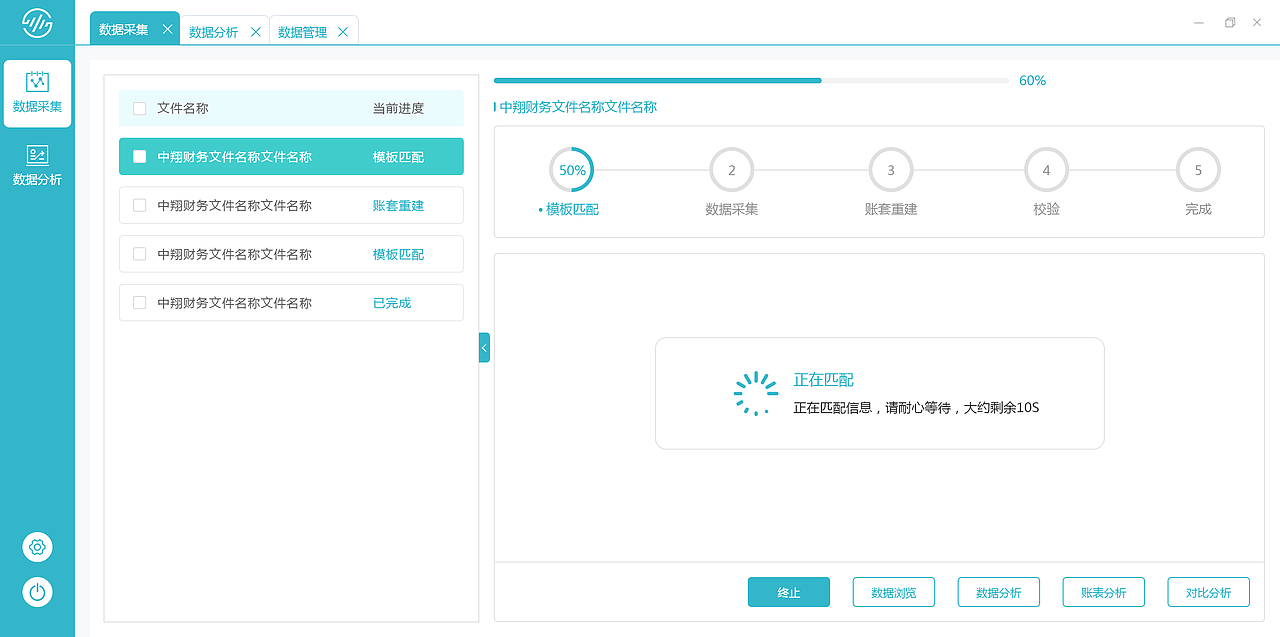Click the remaining-time message 大约剩余10S

point(1001,407)
